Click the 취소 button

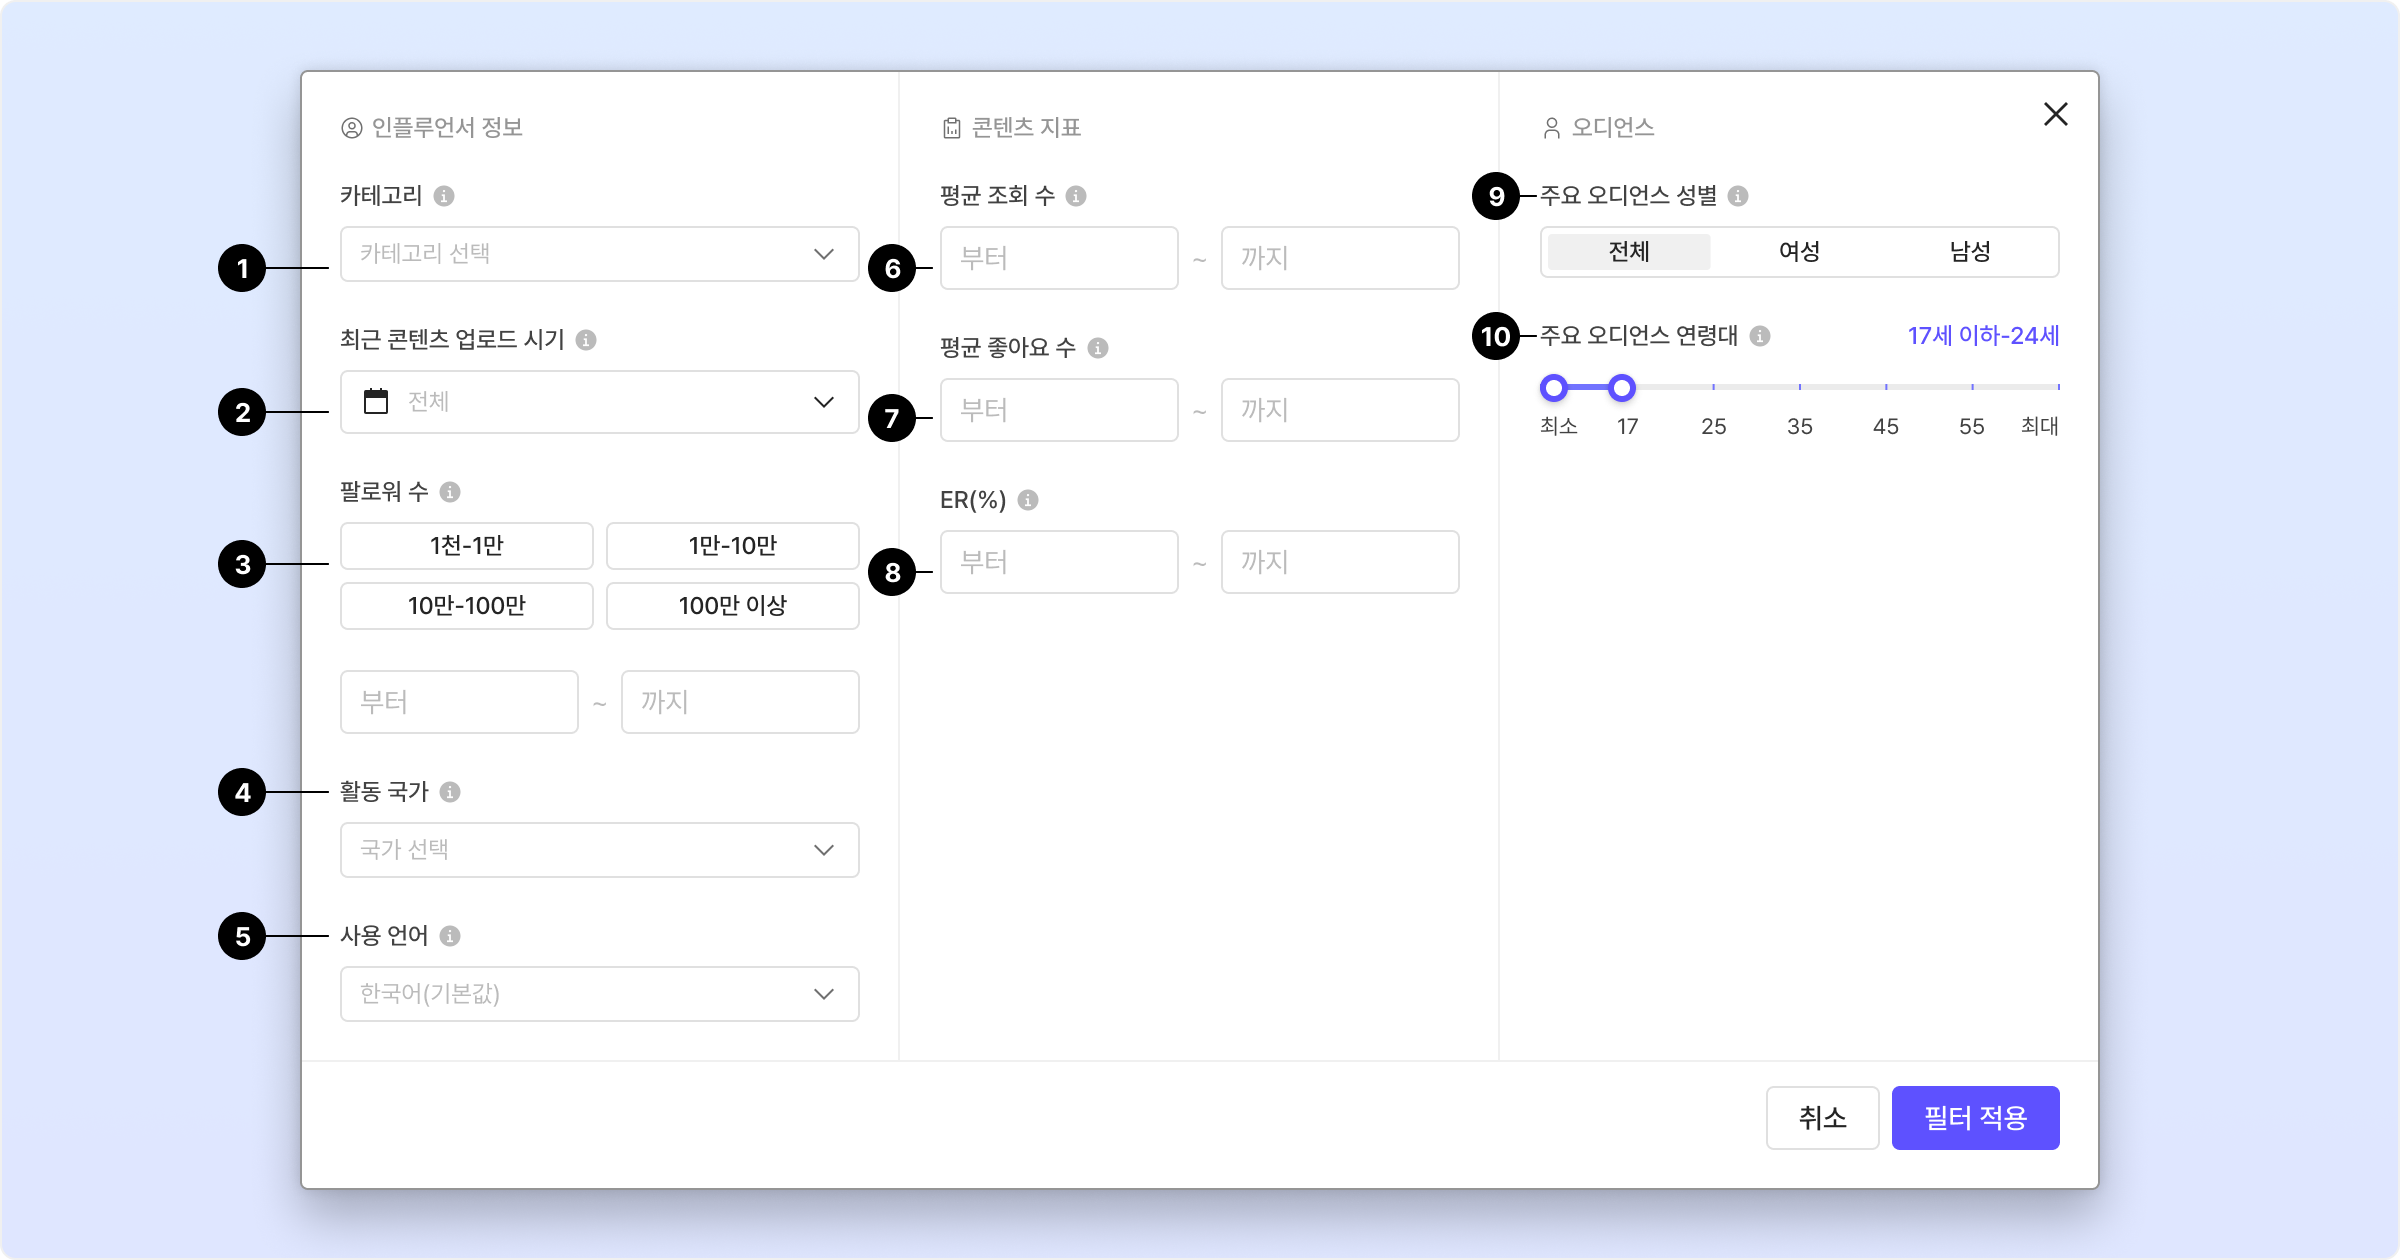(1822, 1118)
